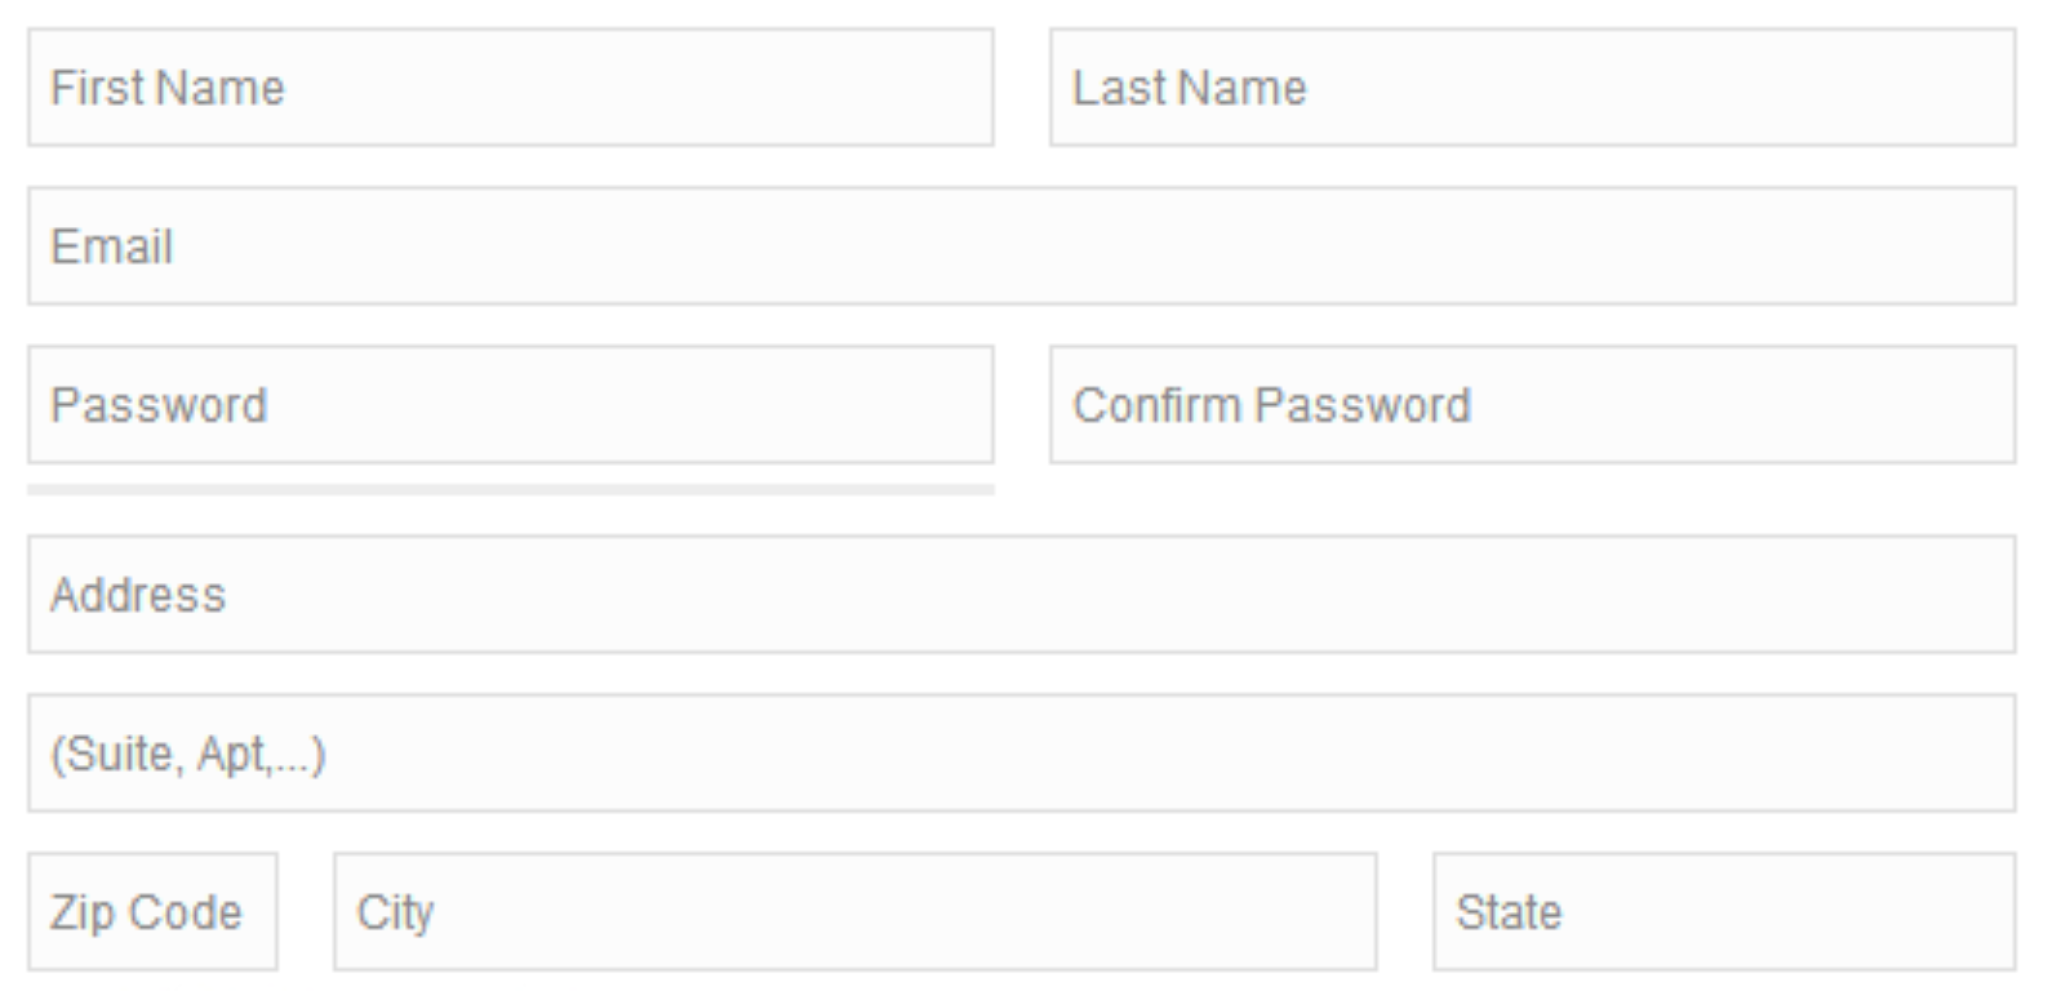Click the password strength meter bar
This screenshot has height=991, width=2048.
(x=510, y=490)
